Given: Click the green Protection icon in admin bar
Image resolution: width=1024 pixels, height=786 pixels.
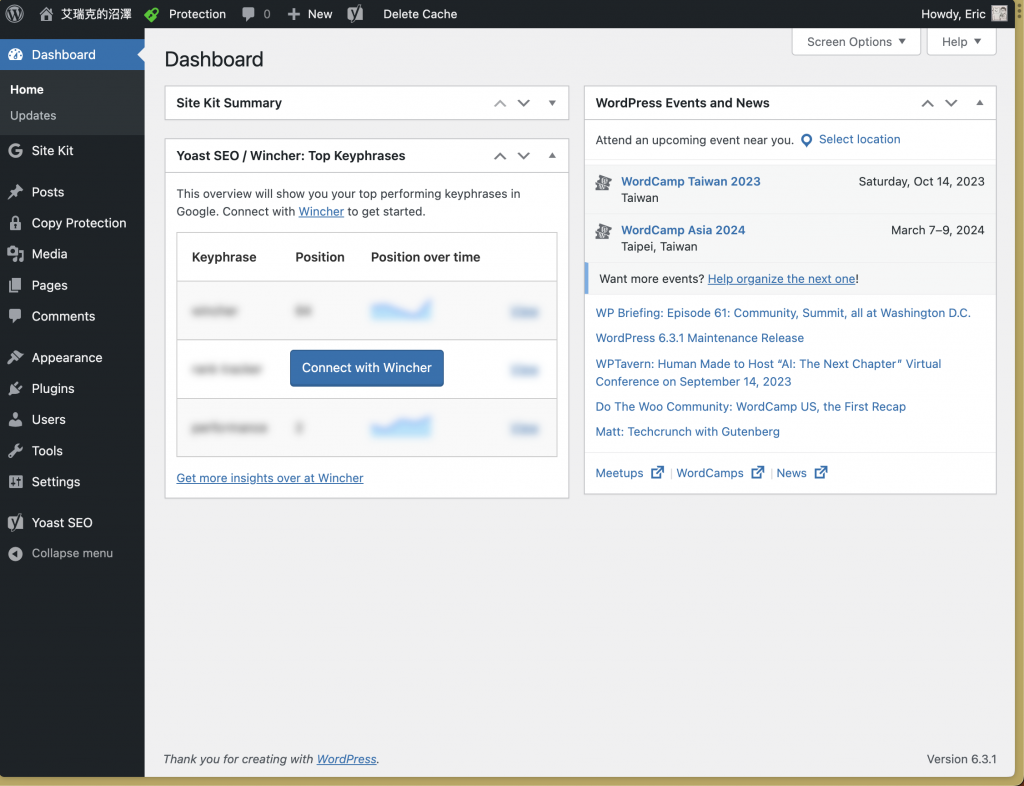Looking at the screenshot, I should [x=152, y=14].
